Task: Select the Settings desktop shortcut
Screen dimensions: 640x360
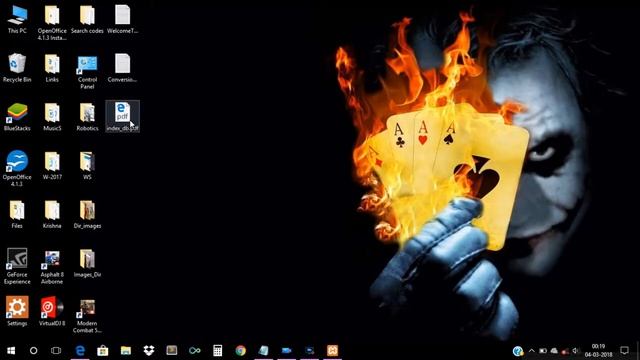Action: pos(17,311)
